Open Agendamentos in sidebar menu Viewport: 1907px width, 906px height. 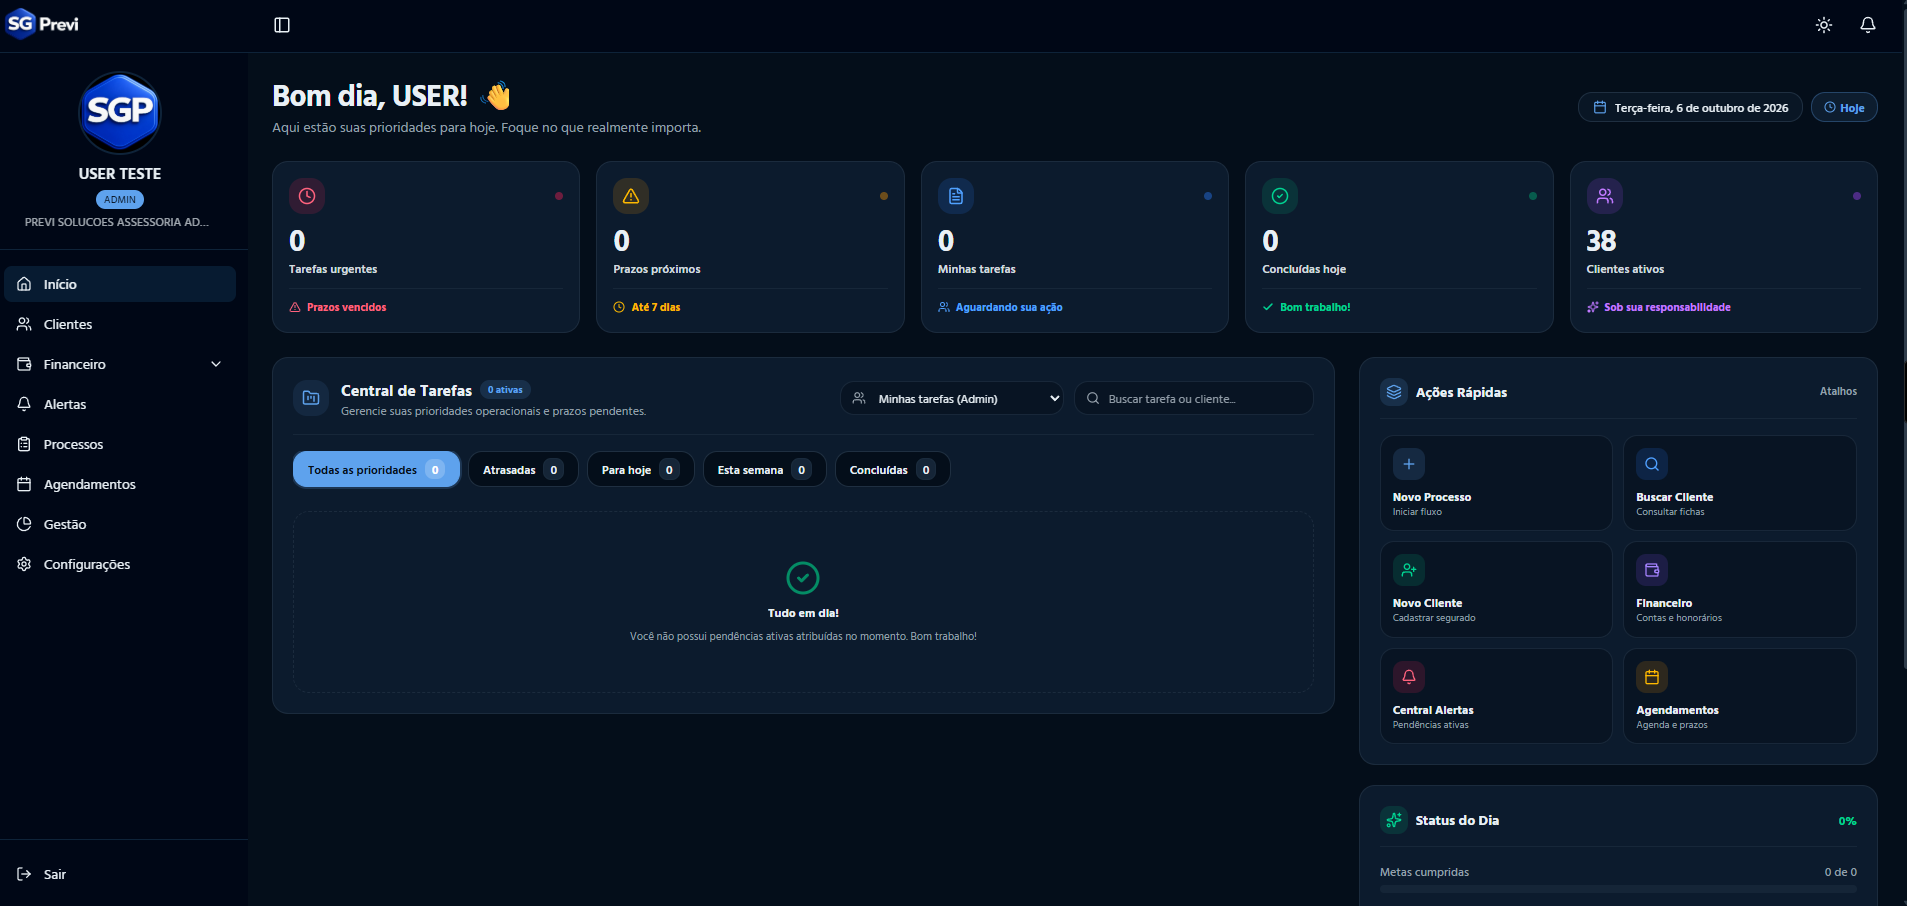click(x=120, y=484)
